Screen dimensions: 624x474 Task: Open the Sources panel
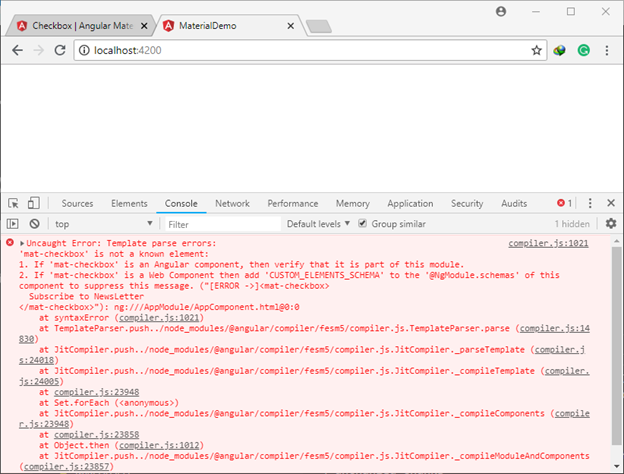pyautogui.click(x=77, y=203)
